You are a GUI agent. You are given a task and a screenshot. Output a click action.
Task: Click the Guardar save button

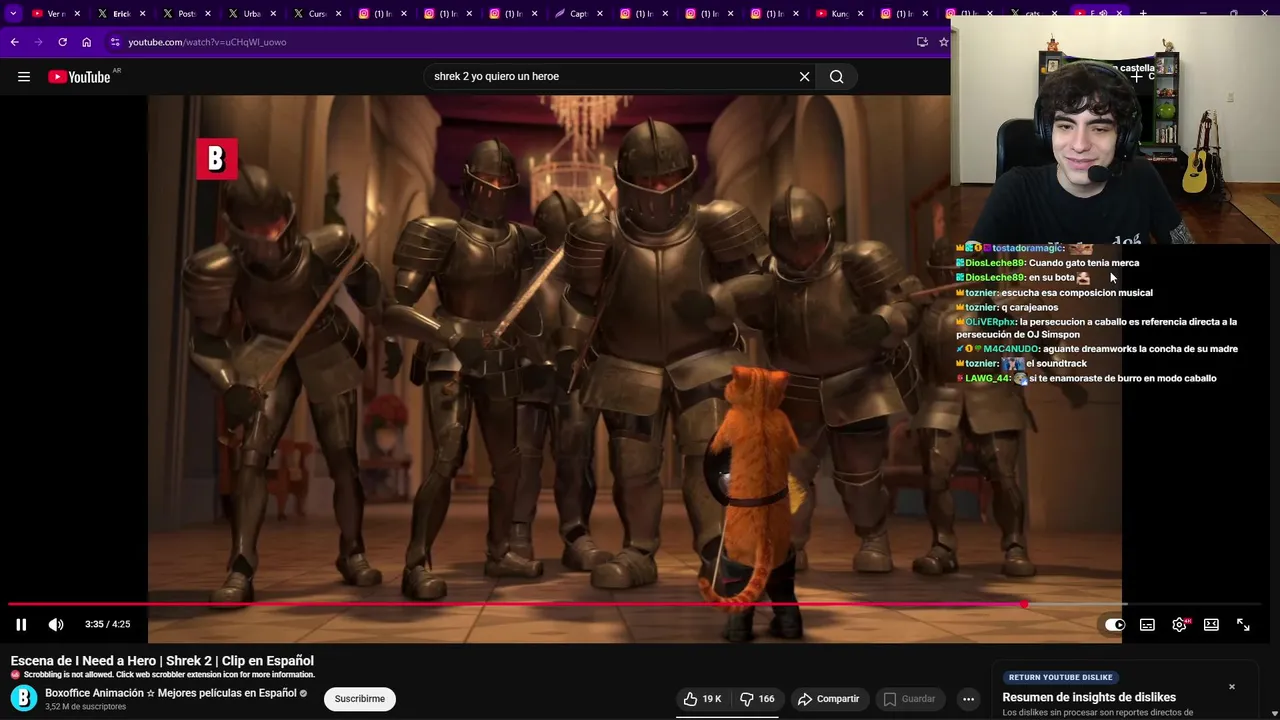pos(909,699)
